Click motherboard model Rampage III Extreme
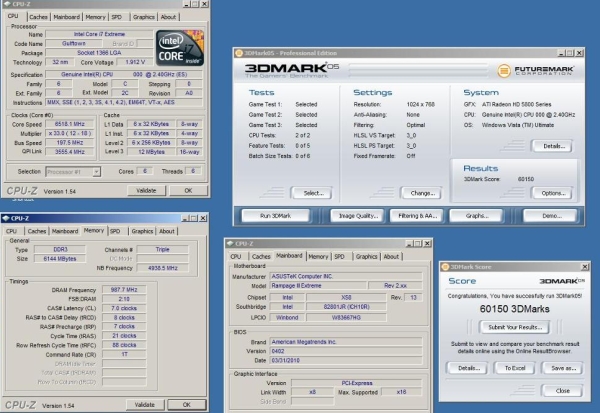600x413 pixels. [317, 286]
